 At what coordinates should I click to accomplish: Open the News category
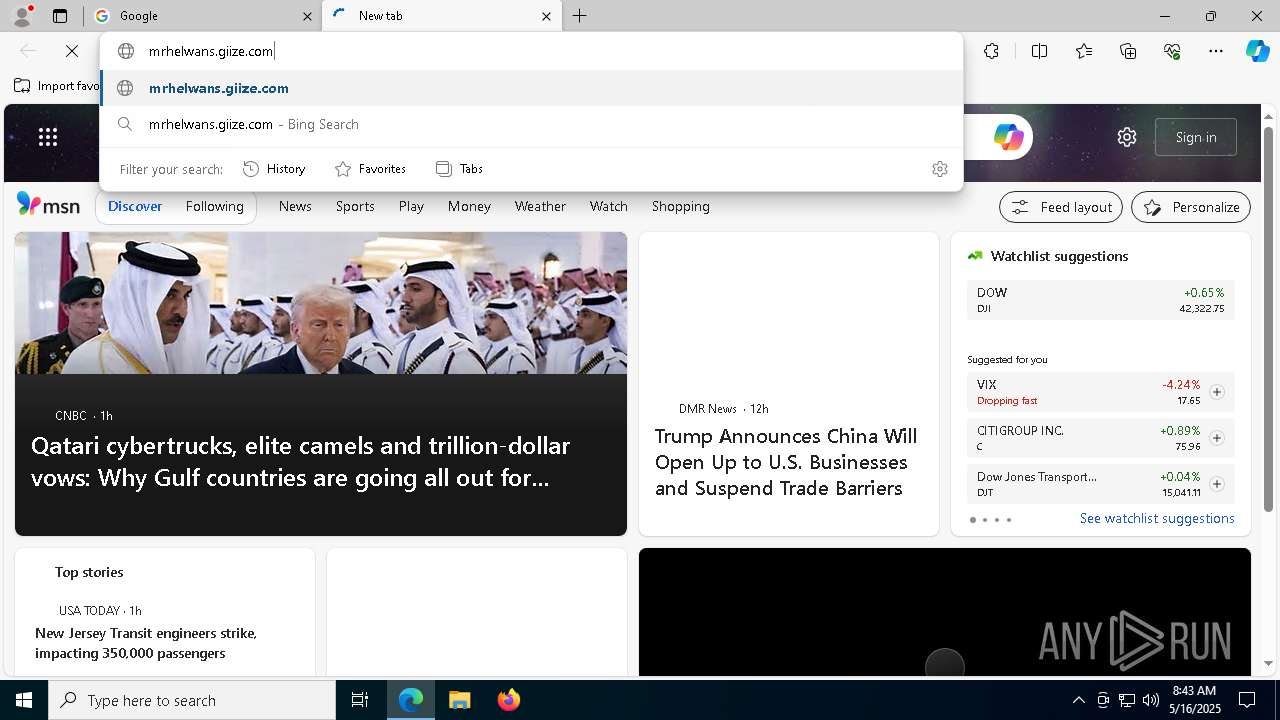pyautogui.click(x=295, y=206)
